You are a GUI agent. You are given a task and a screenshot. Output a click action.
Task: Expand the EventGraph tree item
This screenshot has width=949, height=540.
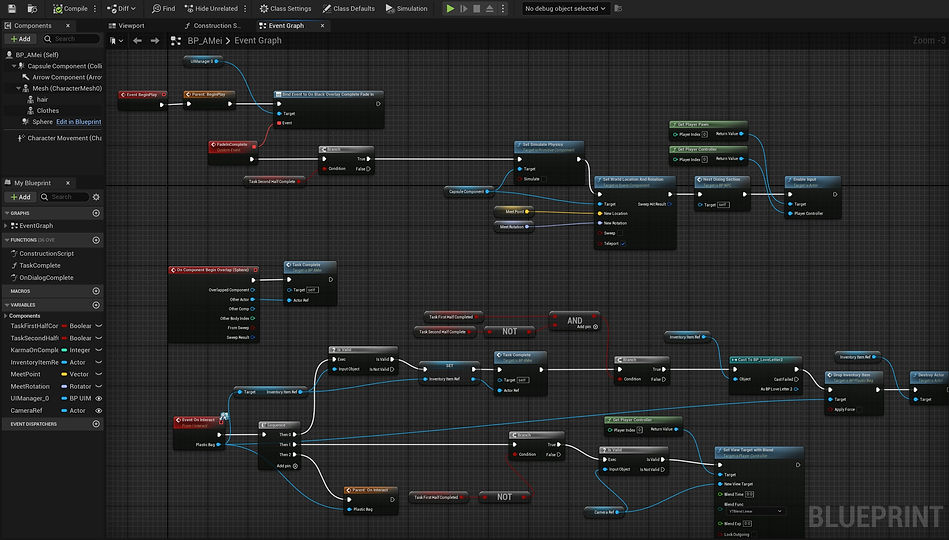pos(6,226)
